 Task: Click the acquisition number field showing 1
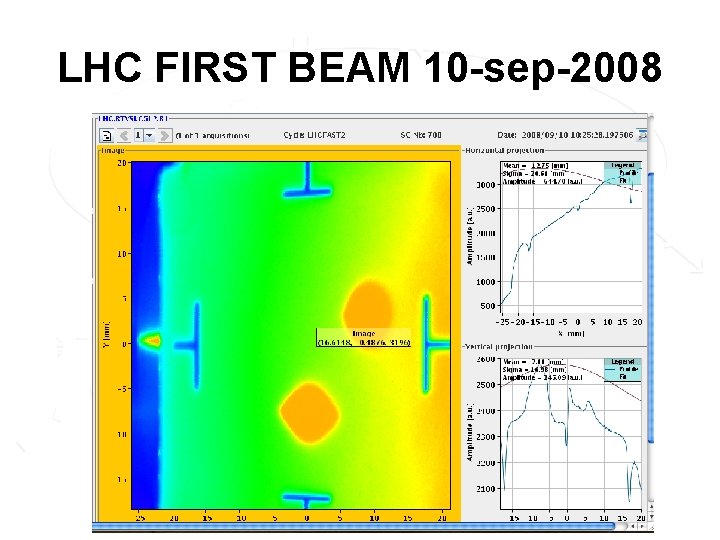click(x=138, y=135)
